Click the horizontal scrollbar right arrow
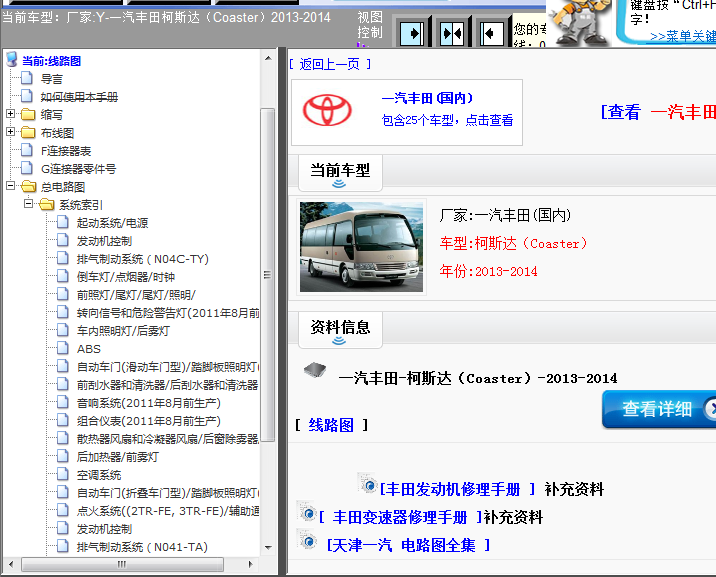Viewport: 716px width, 577px height. point(250,564)
